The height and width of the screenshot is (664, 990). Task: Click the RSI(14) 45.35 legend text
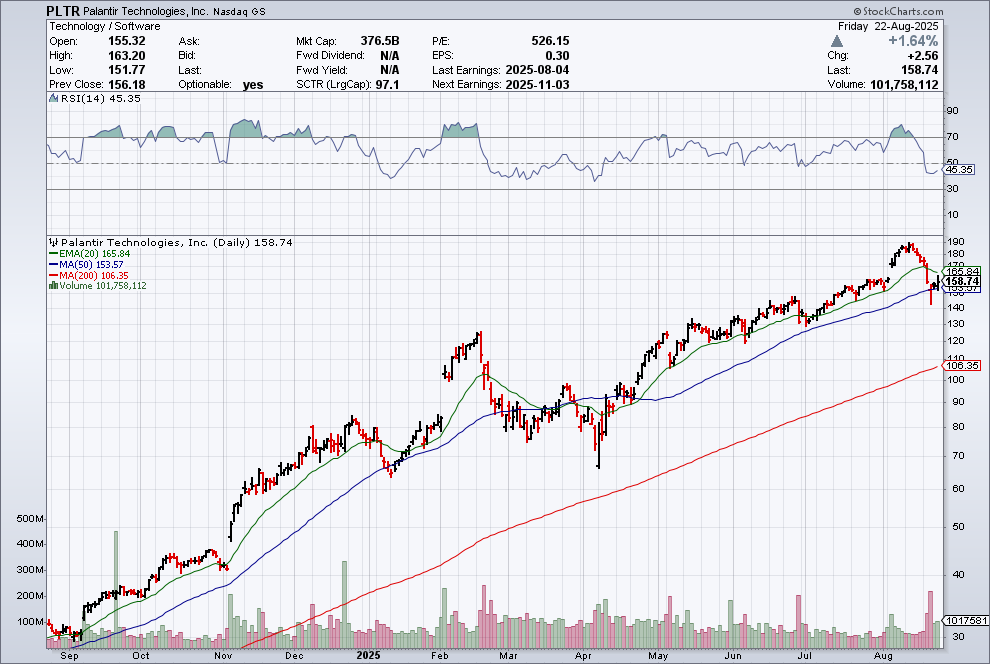[x=100, y=98]
